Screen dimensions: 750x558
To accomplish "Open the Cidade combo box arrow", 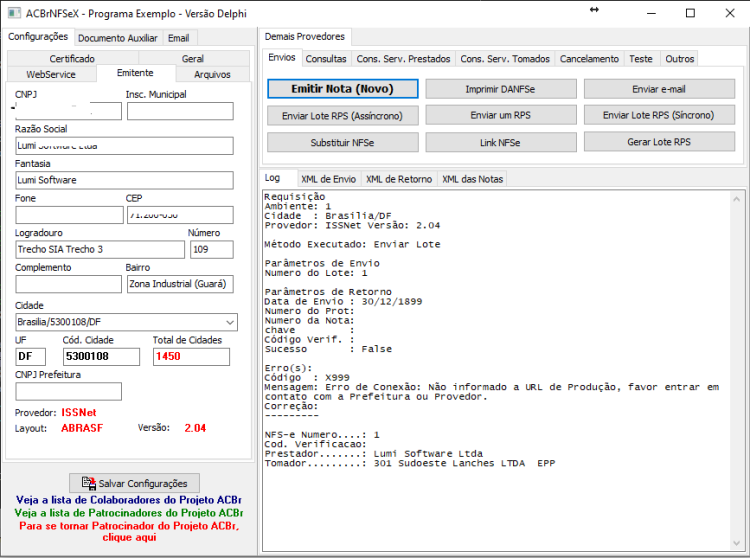I will coord(230,322).
